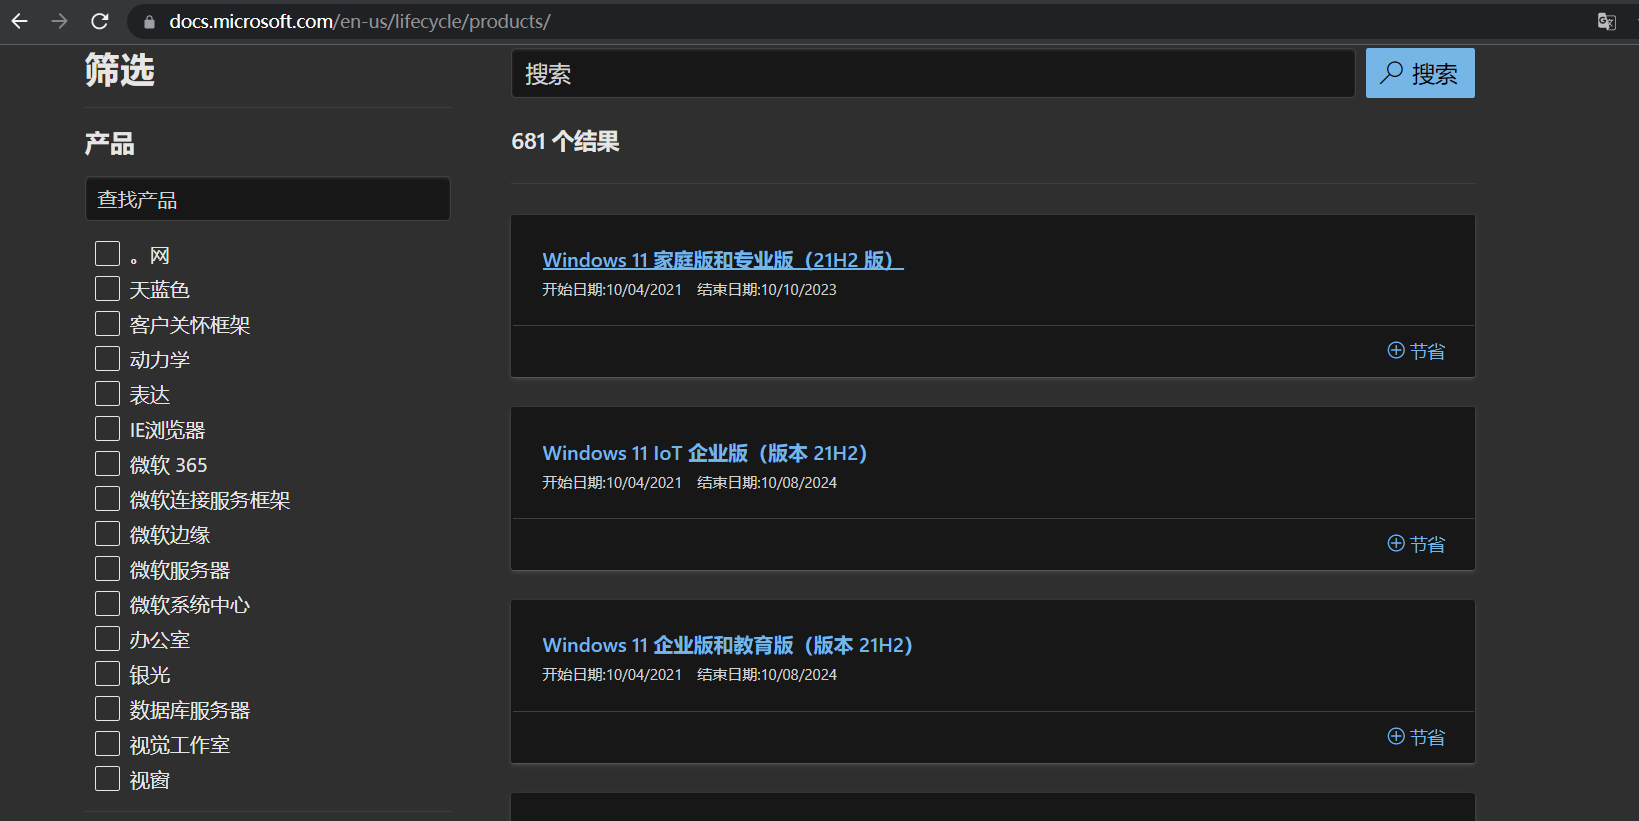Toggle the 办公室 (Office) checkbox
The width and height of the screenshot is (1639, 821).
[x=107, y=639]
